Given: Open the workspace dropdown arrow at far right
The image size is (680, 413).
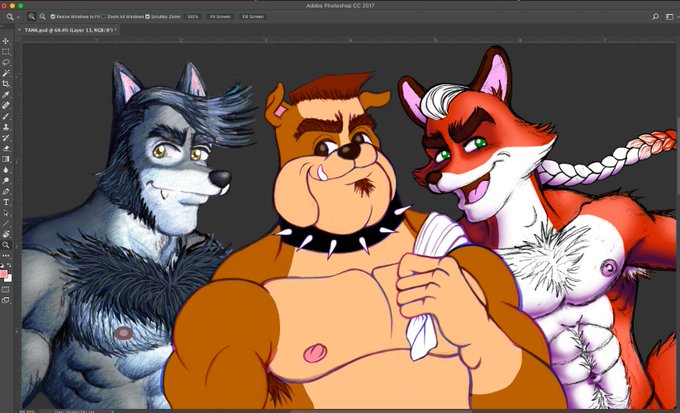Looking at the screenshot, I should coord(677,17).
